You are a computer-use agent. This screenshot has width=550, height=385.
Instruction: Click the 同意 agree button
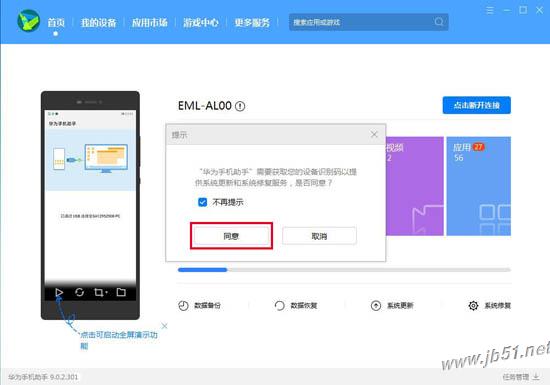[231, 236]
